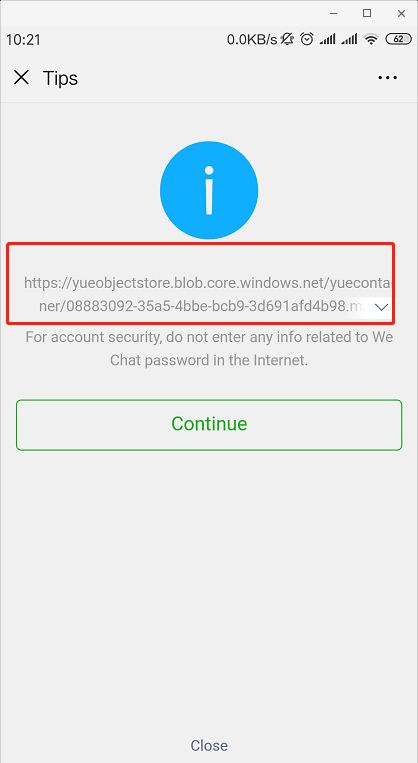Viewport: 418px width, 763px height.
Task: Tap the alarm clock status icon
Action: (307, 39)
